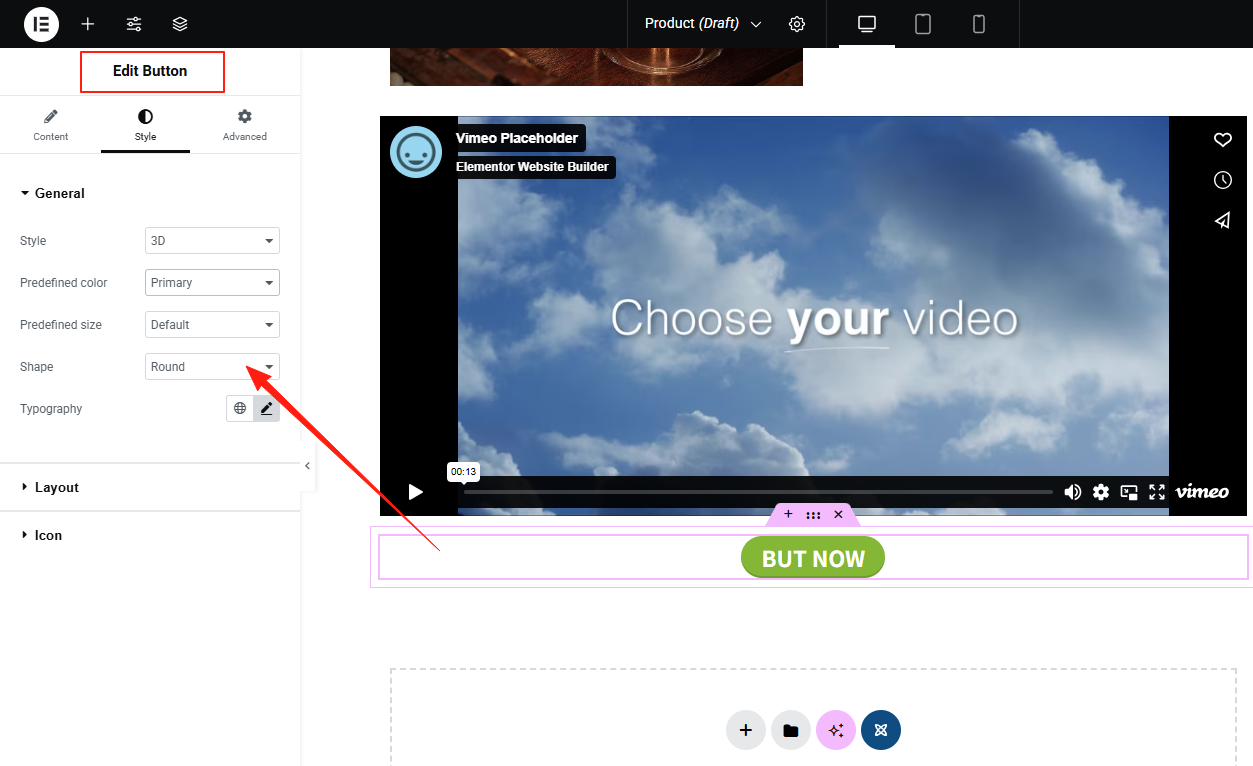This screenshot has height=766, width=1253.
Task: Click the green BUT NOW button
Action: point(813,558)
